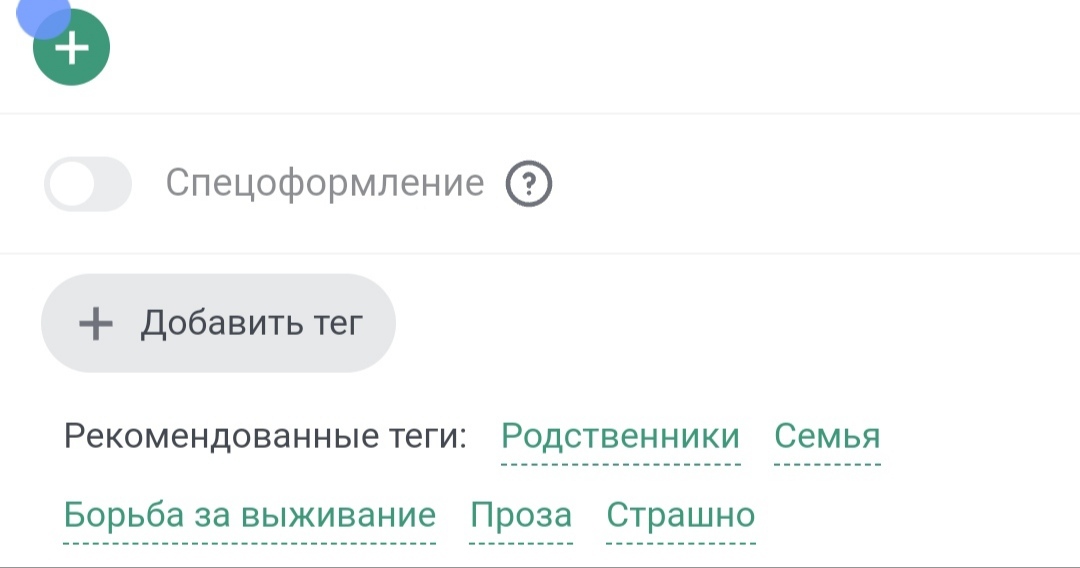Turn on special formatting switch knob
This screenshot has width=1080, height=568.
(x=72, y=184)
